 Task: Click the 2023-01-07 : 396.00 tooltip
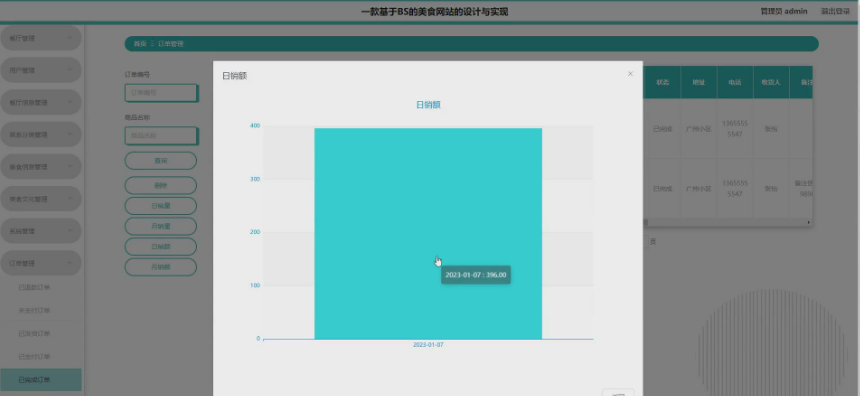point(476,275)
